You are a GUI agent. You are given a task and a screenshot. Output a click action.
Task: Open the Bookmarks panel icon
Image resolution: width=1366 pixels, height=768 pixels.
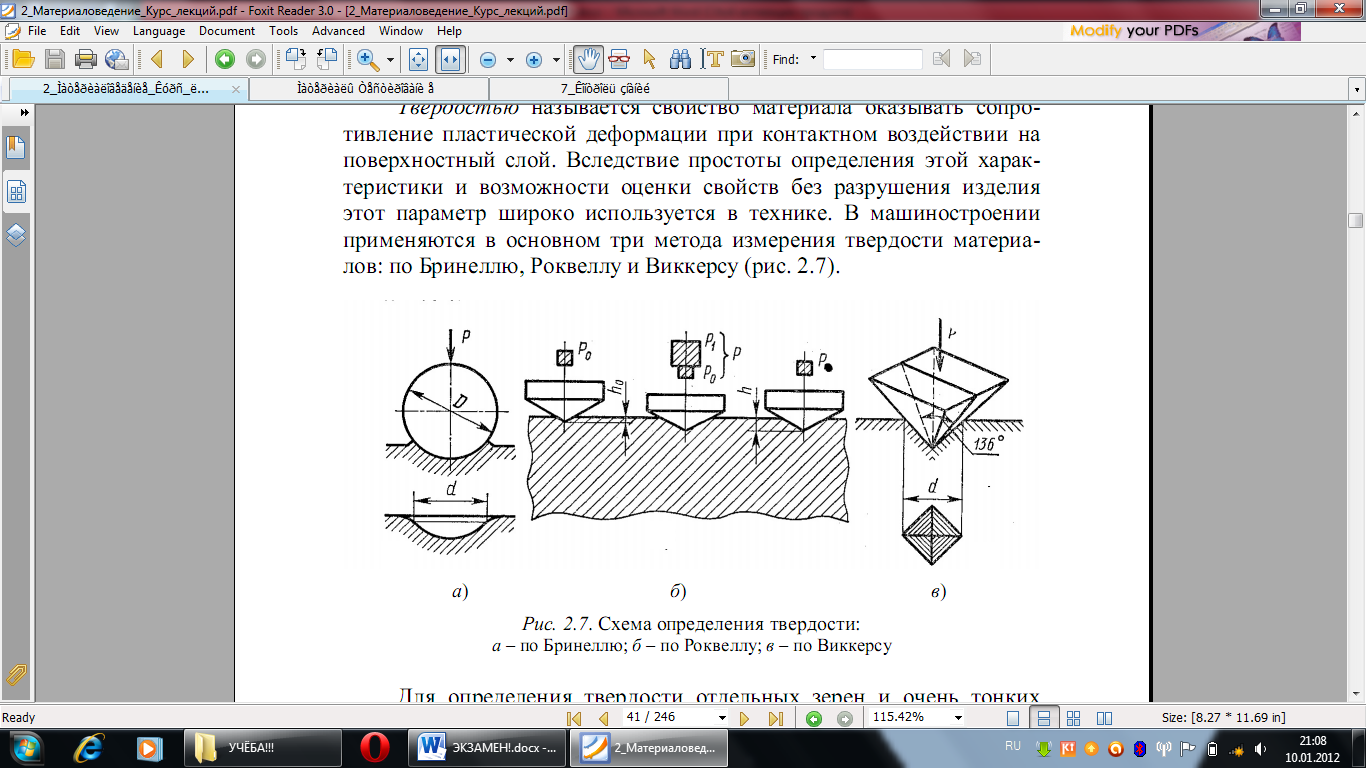coord(16,148)
